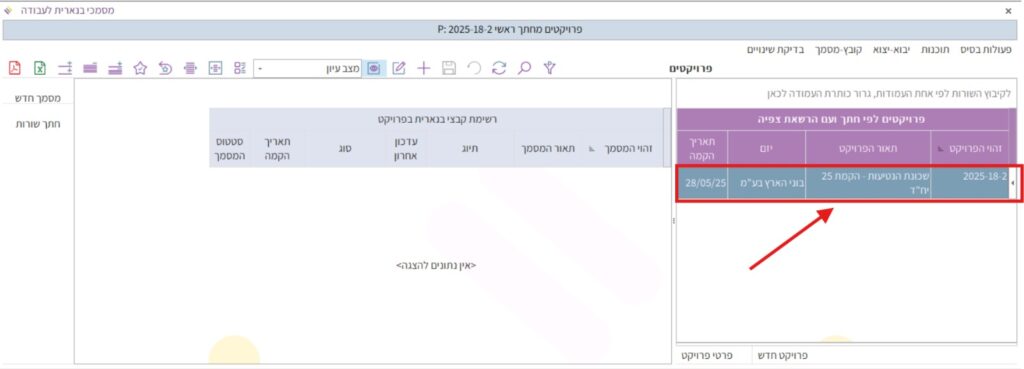Click the floppy-disk save icon
Image resolution: width=1024 pixels, height=369 pixels.
[449, 68]
